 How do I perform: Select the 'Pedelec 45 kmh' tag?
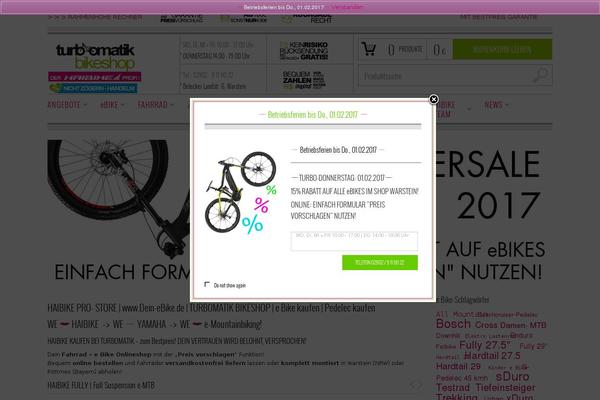(462, 378)
